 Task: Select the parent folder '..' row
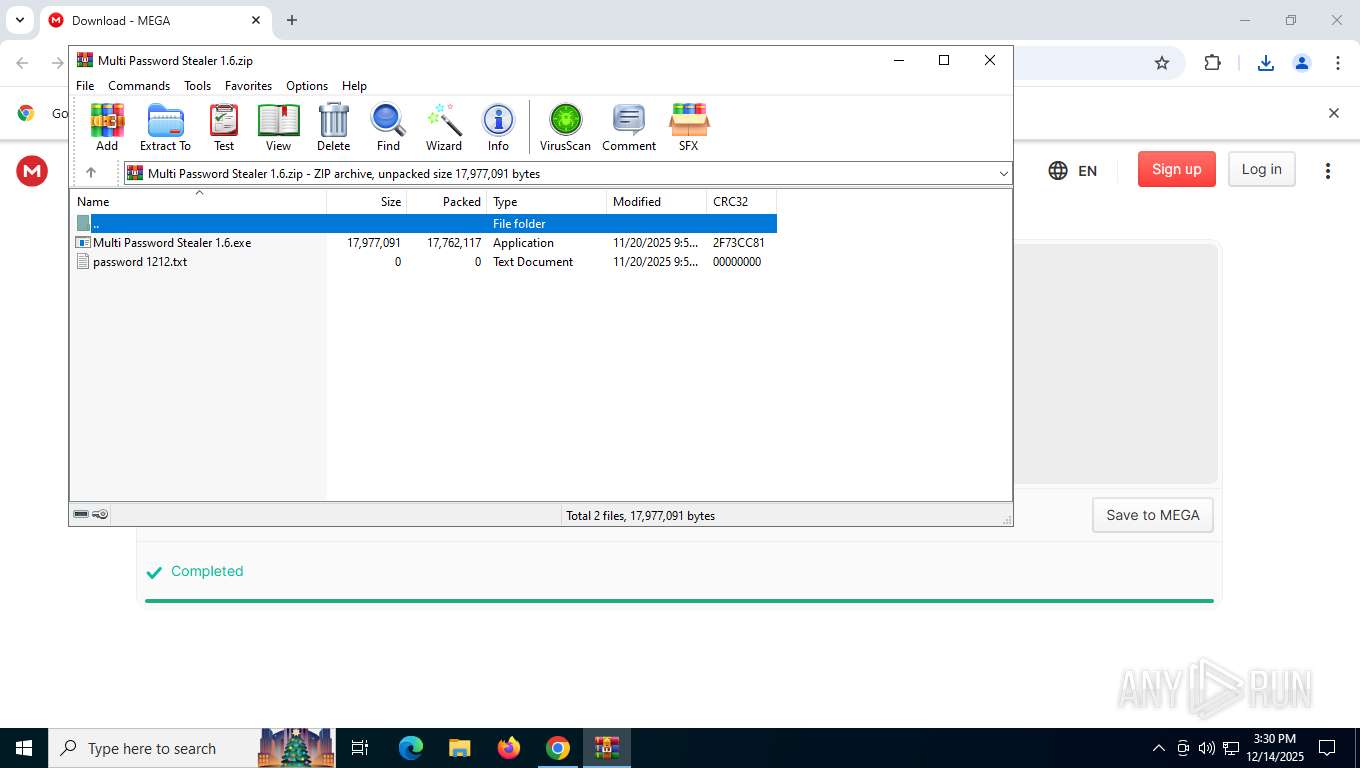[423, 224]
